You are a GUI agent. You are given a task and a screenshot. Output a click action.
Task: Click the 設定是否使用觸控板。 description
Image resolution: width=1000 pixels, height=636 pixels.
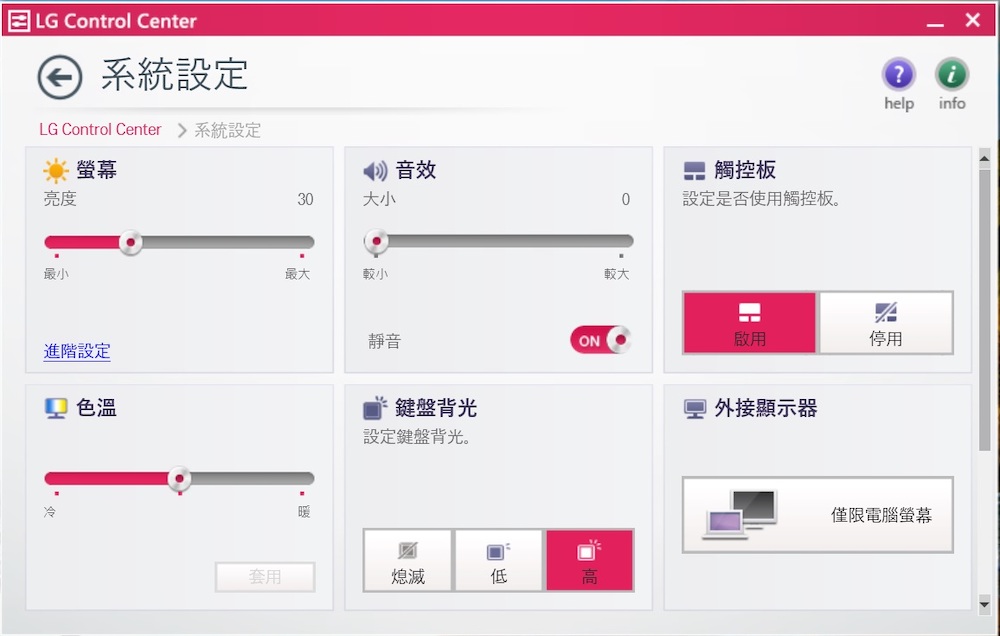pyautogui.click(x=761, y=199)
